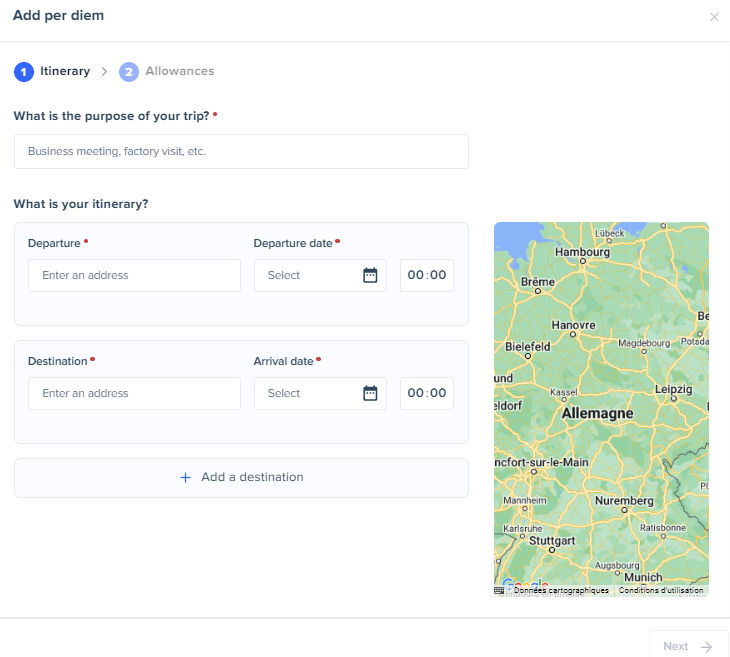Viewport: 730px width, 657px height.
Task: Click the Google logo on the map
Action: (x=525, y=584)
